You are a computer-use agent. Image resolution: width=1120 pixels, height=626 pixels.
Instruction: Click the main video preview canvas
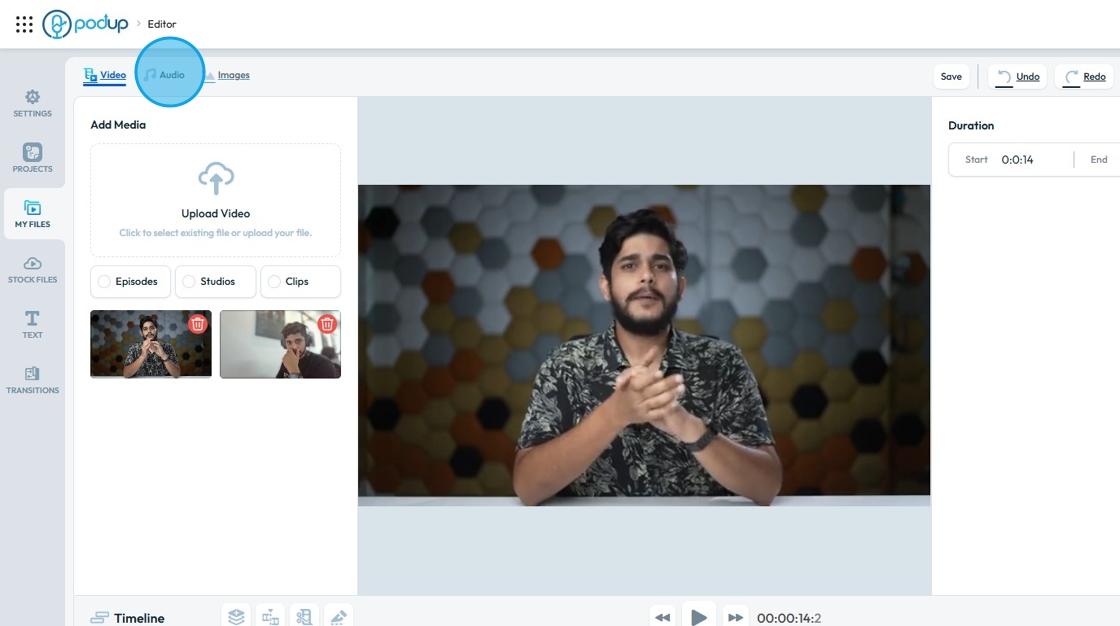pyautogui.click(x=644, y=346)
